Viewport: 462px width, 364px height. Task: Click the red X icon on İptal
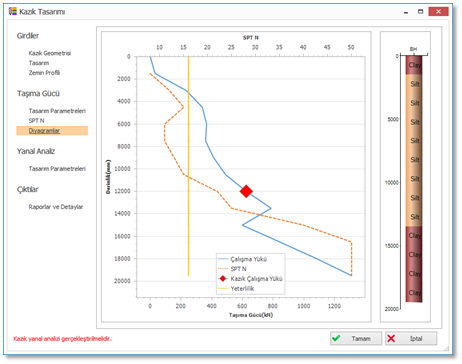point(391,338)
